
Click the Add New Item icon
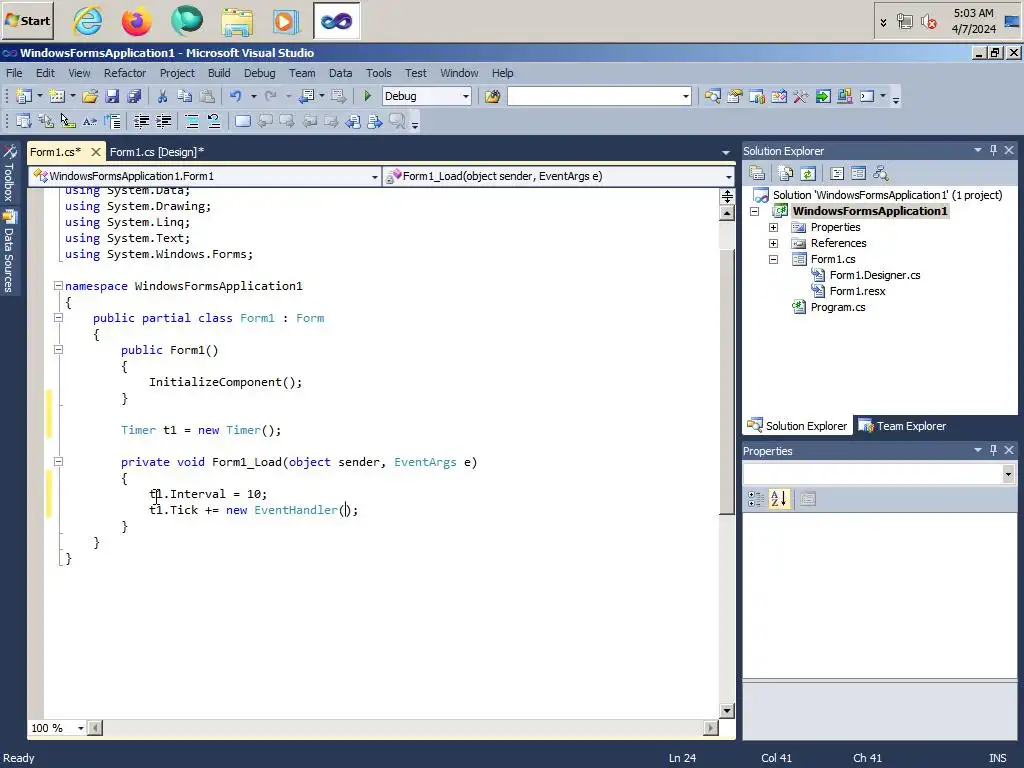[x=57, y=97]
